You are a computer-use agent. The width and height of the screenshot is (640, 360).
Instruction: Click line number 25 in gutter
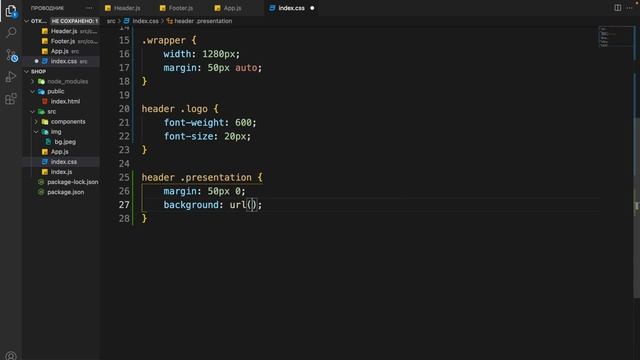[x=124, y=178]
